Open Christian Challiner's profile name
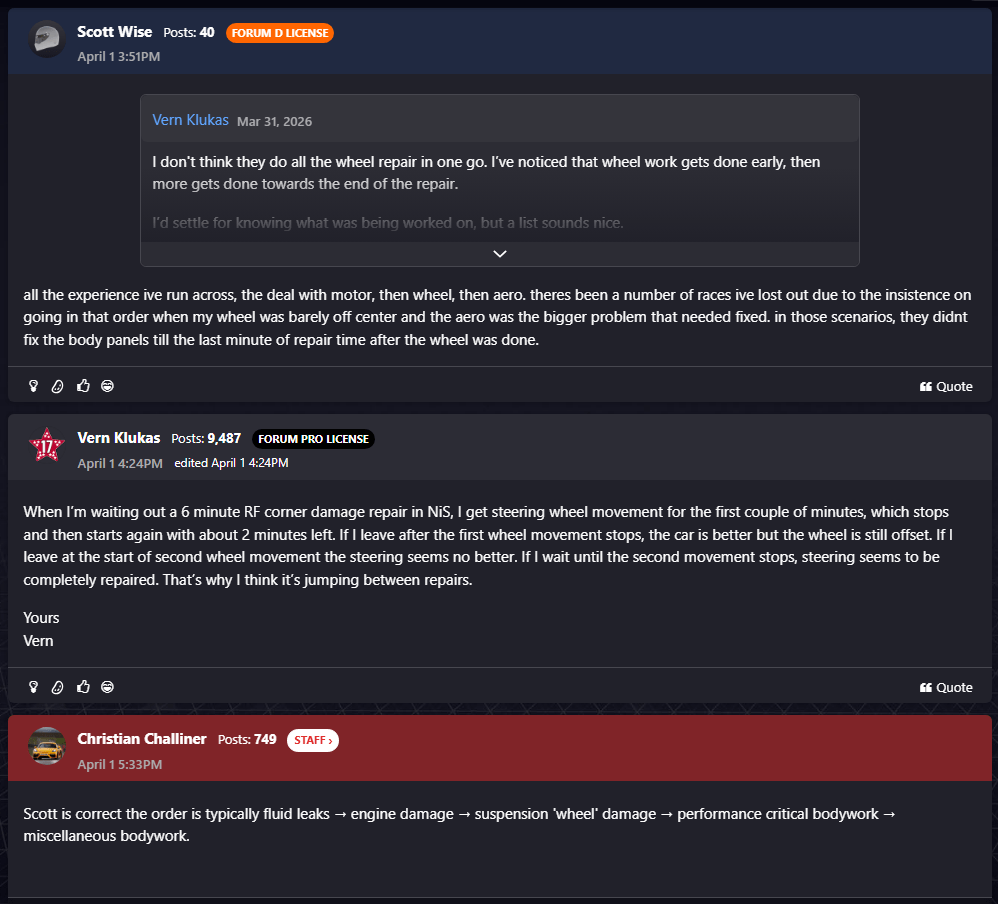The image size is (998, 904). point(142,739)
